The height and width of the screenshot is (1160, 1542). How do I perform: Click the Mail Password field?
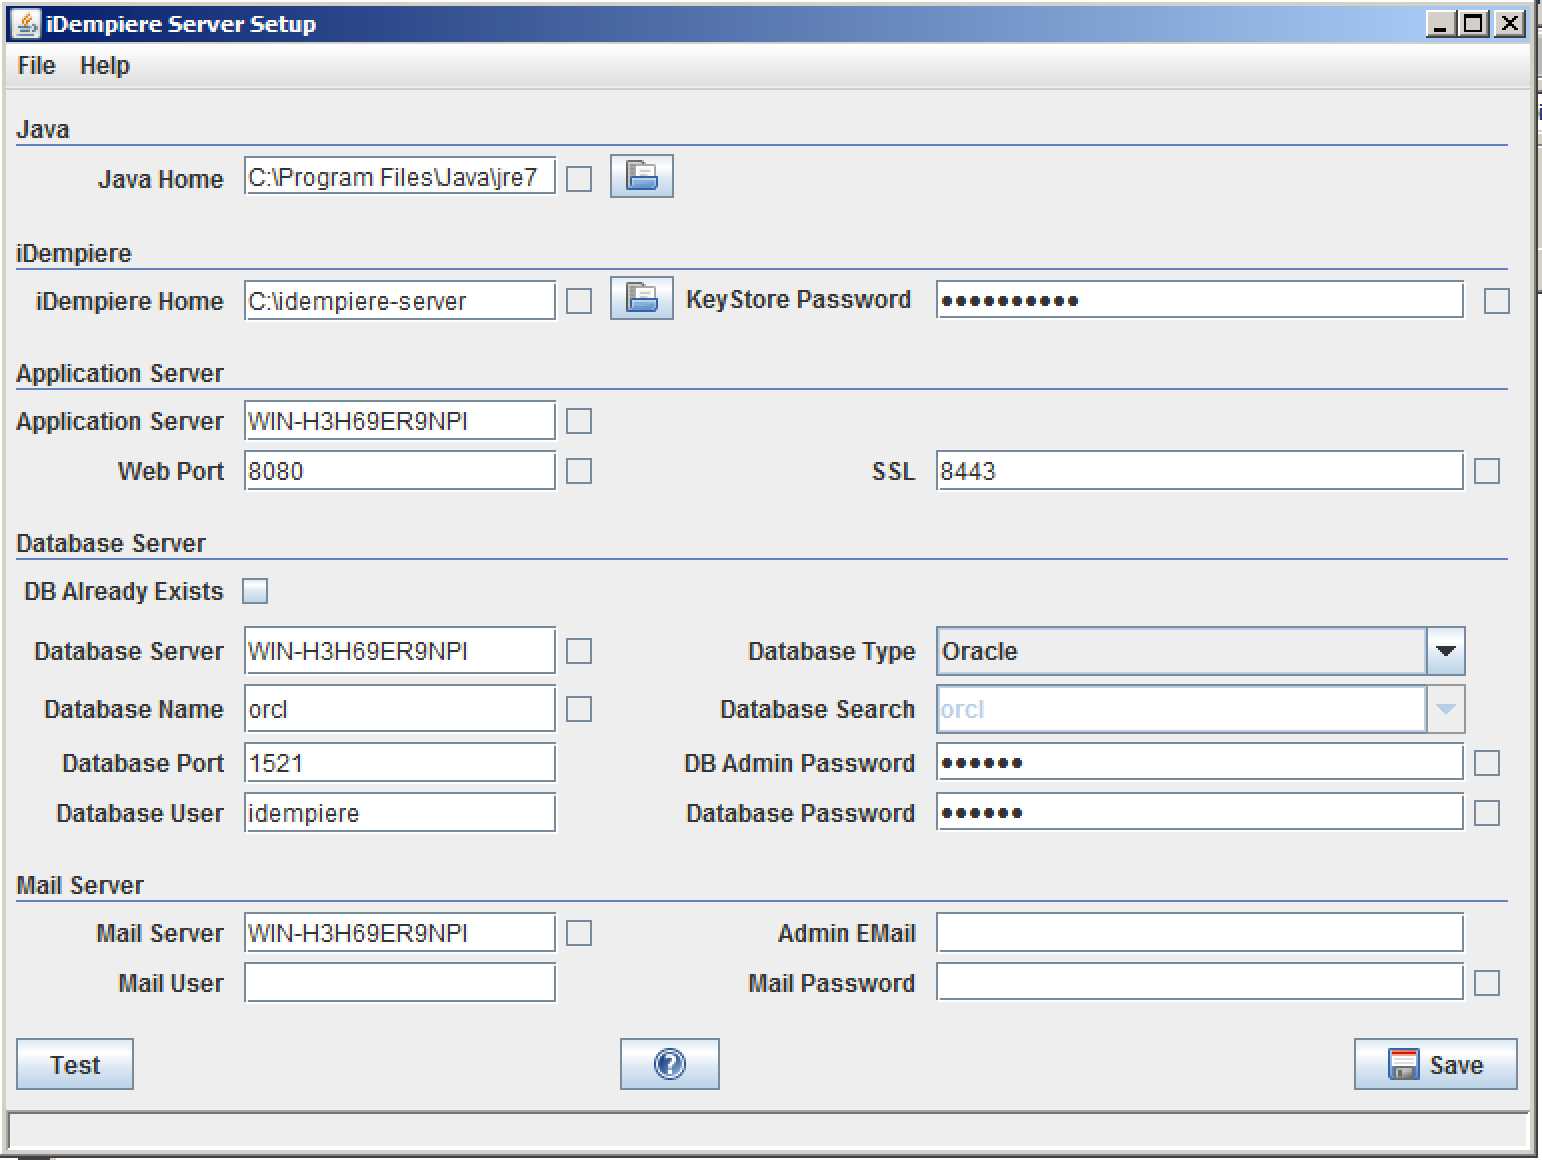click(x=1200, y=983)
